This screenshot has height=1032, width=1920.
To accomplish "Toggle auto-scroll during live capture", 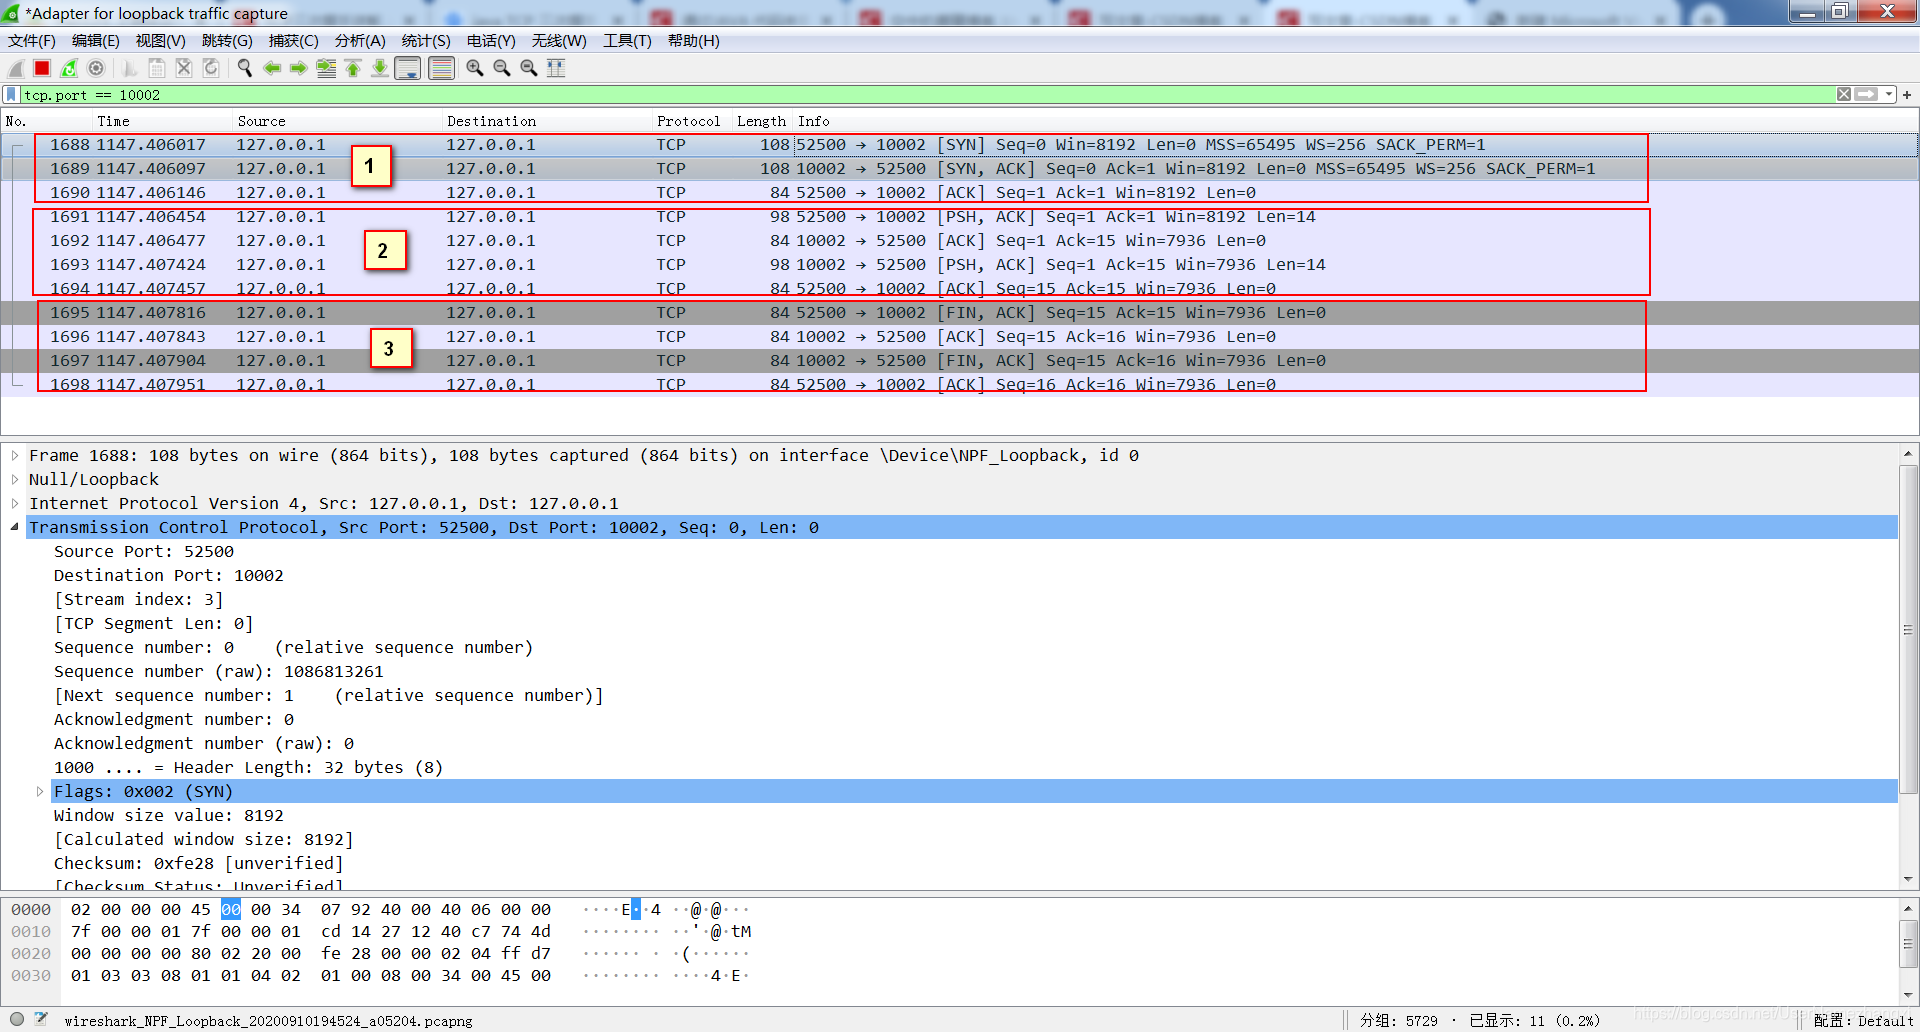I will [408, 68].
